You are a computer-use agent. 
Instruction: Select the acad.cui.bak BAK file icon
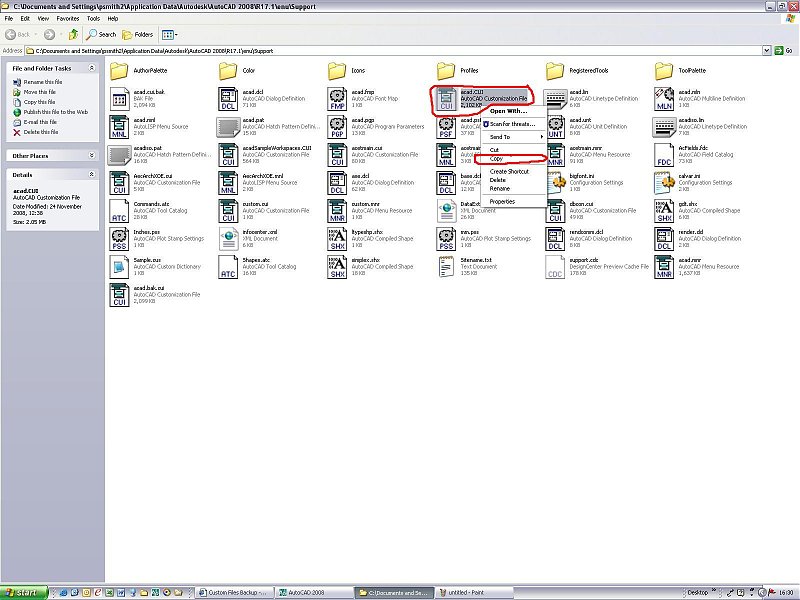pos(119,99)
